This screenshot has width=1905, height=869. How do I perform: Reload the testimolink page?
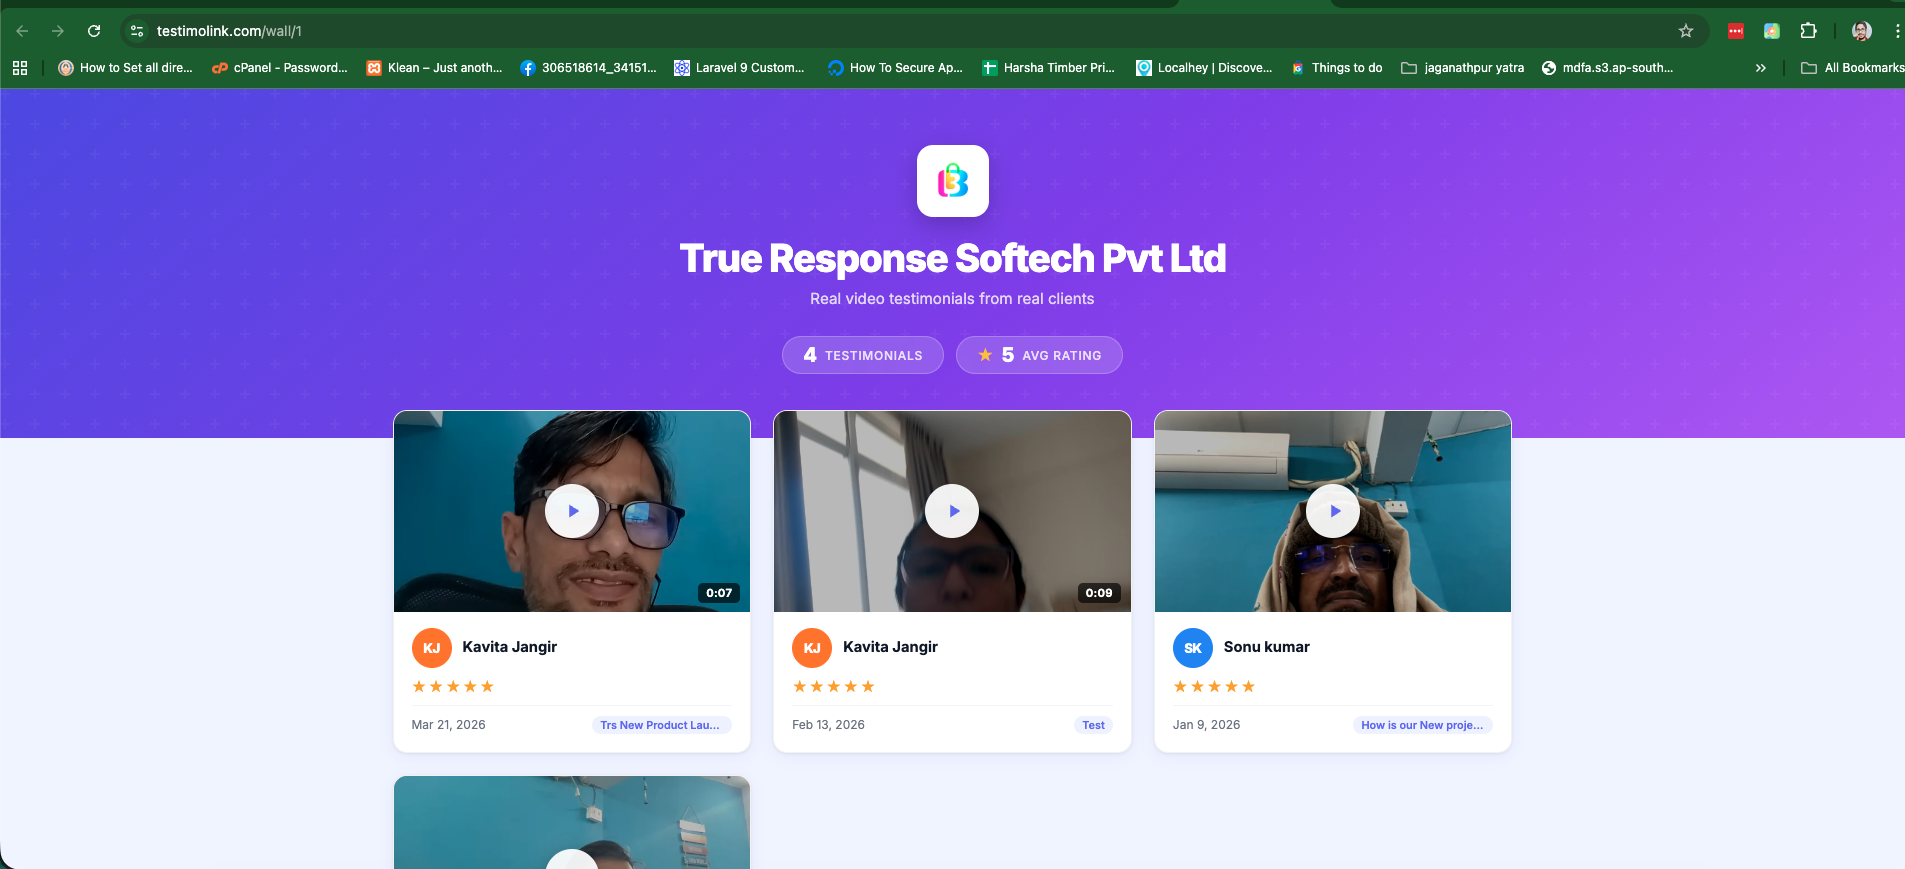94,31
